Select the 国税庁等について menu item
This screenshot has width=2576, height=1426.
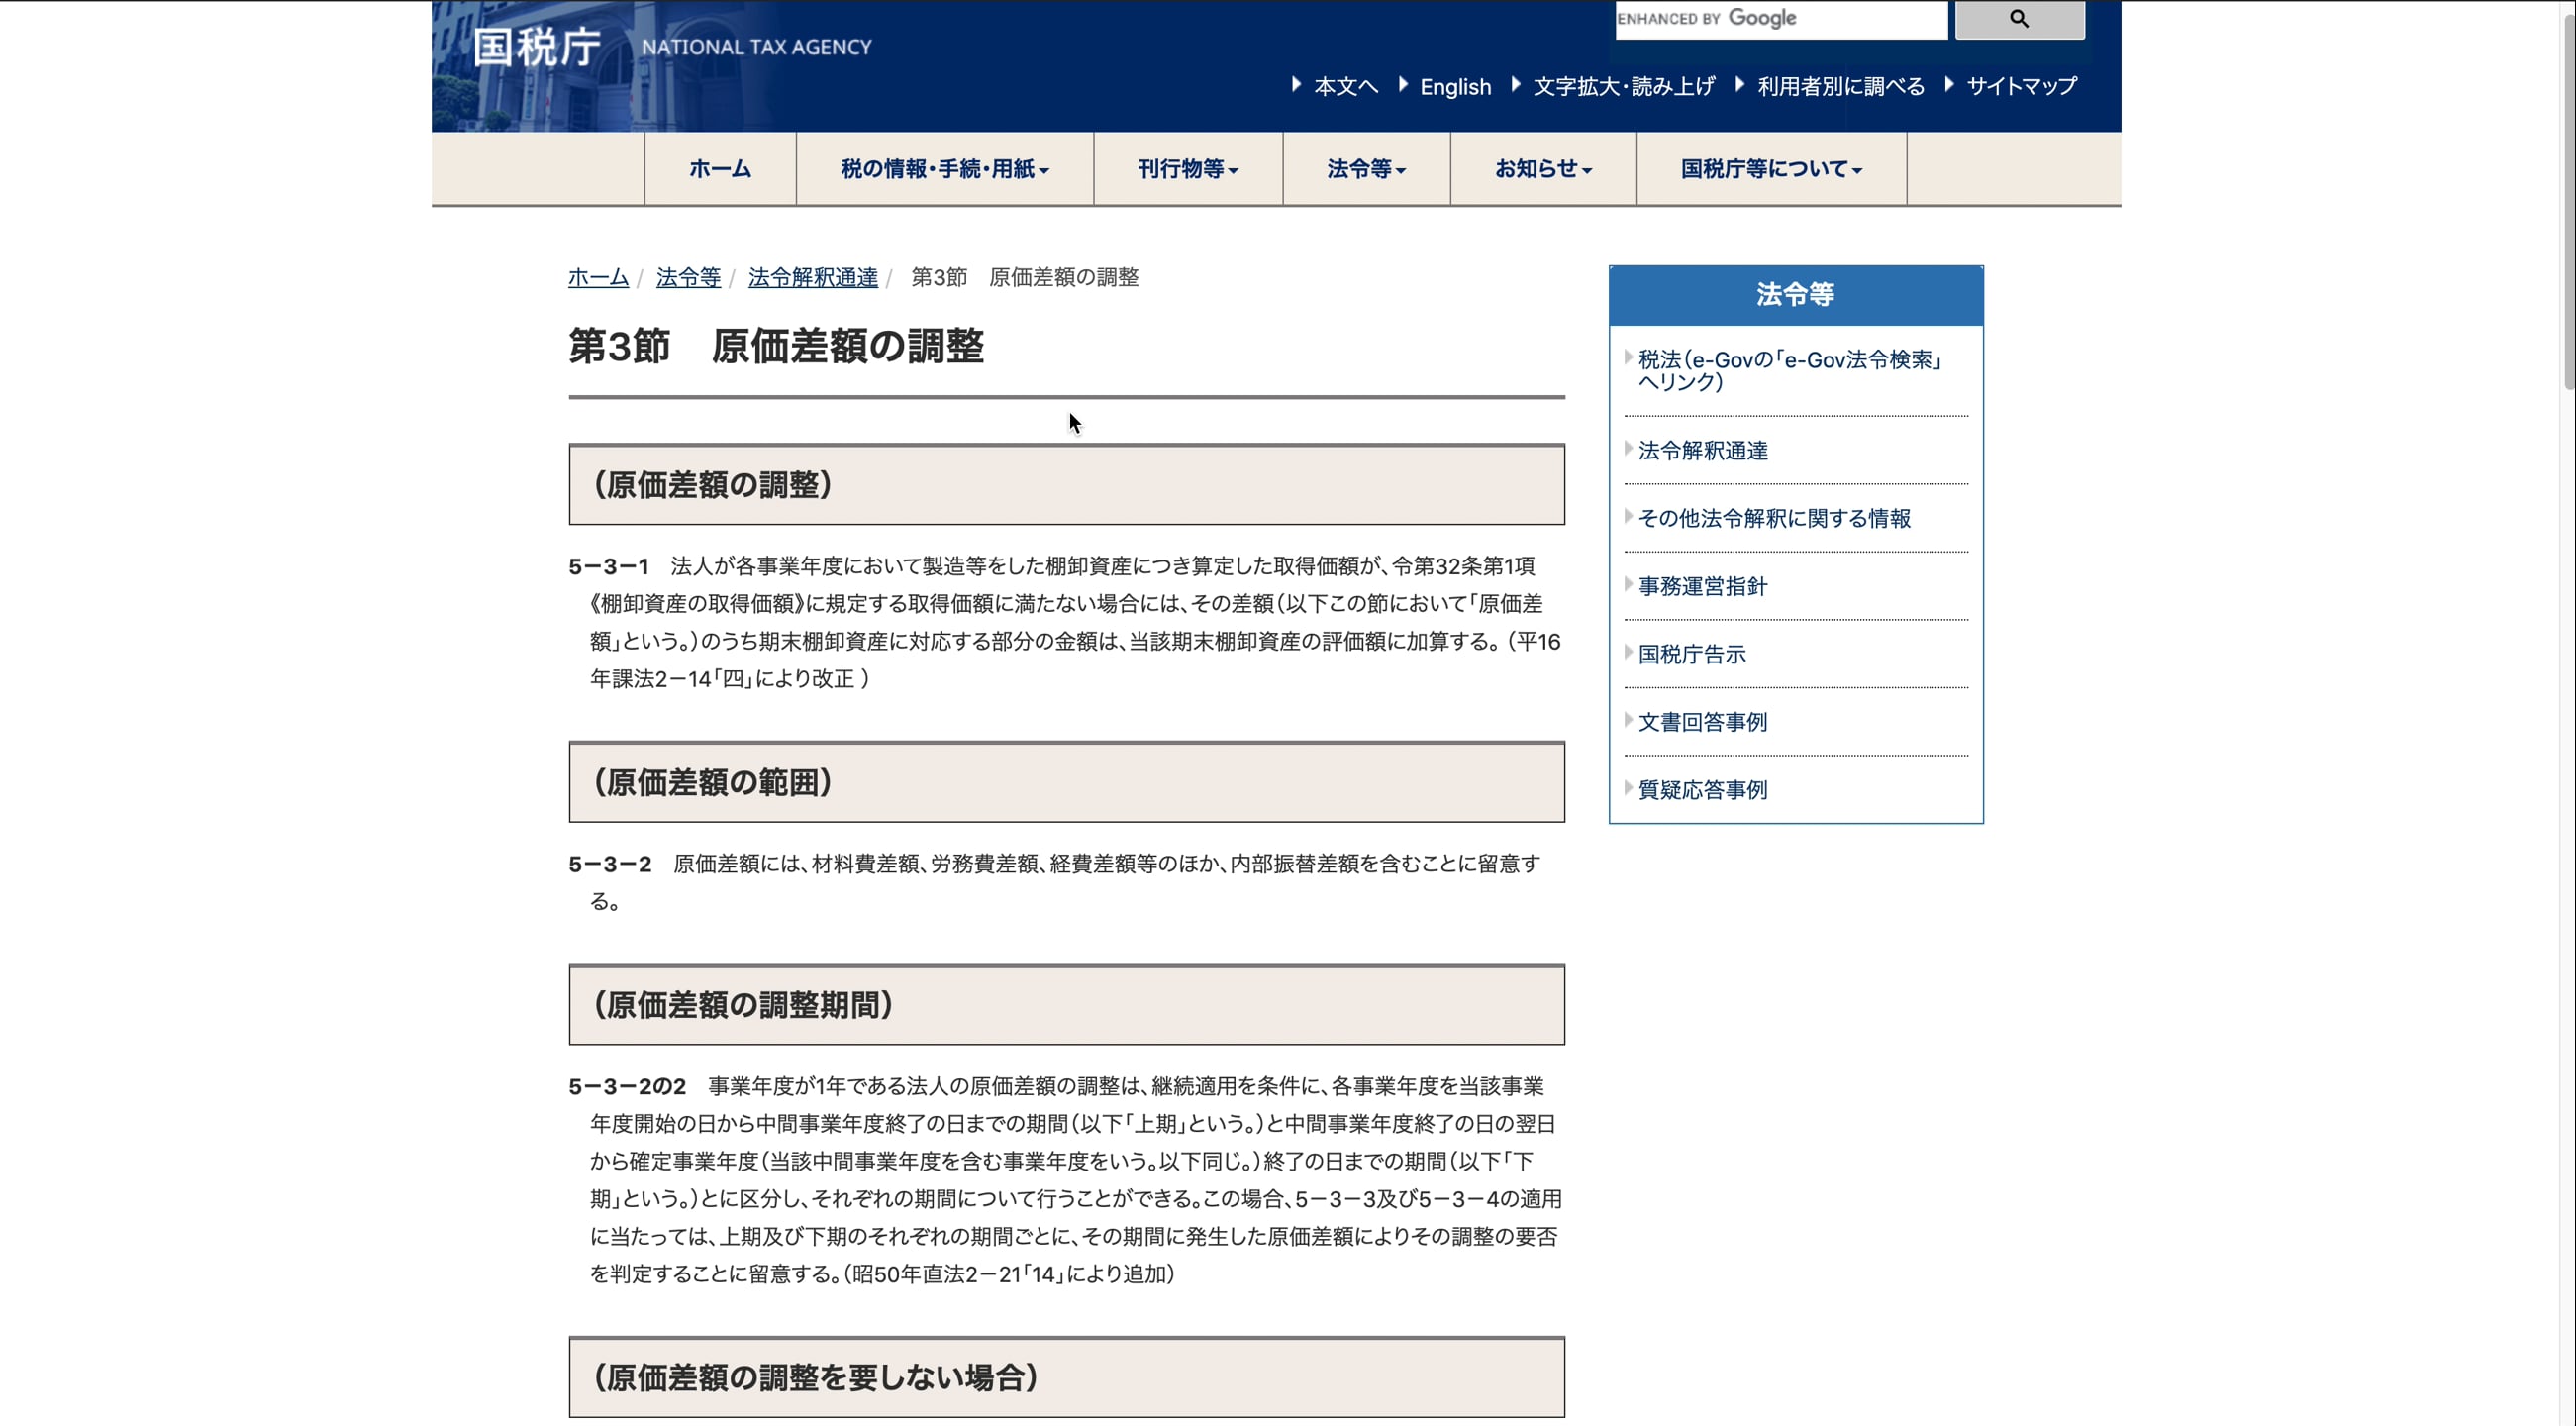(1769, 169)
